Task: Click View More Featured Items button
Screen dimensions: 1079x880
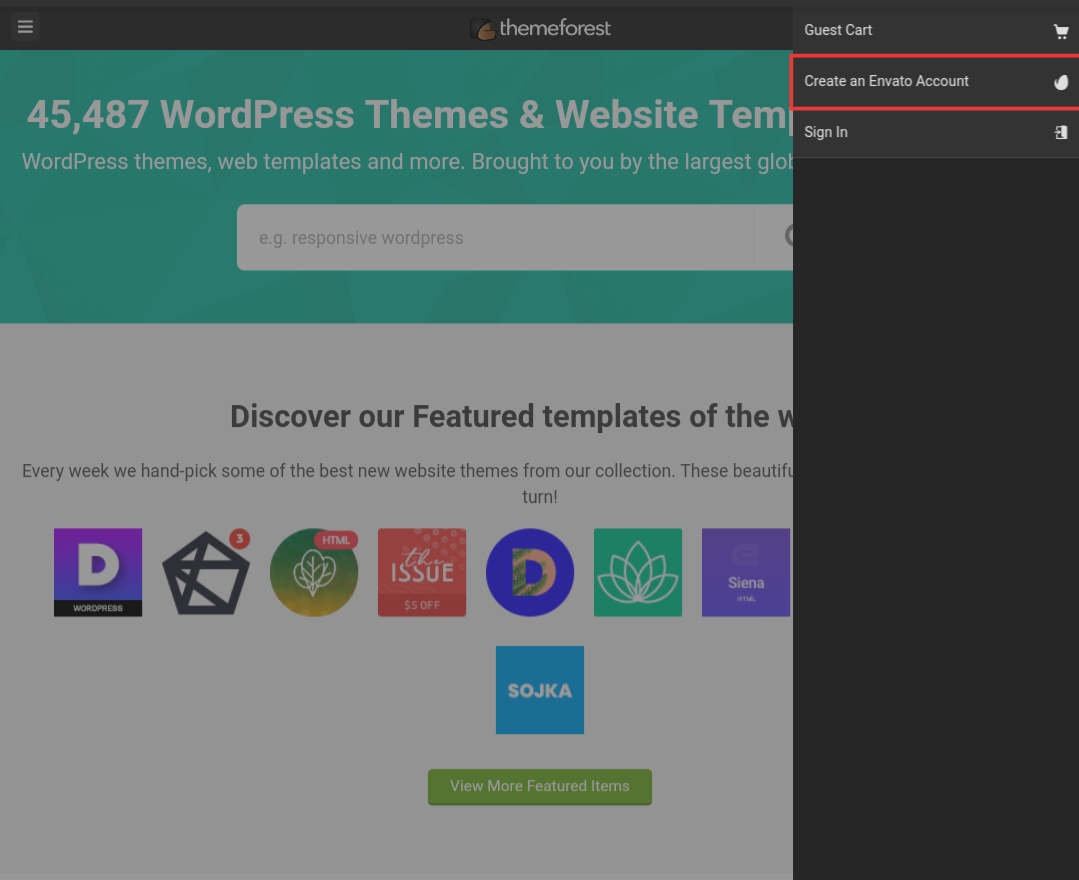Action: point(540,786)
